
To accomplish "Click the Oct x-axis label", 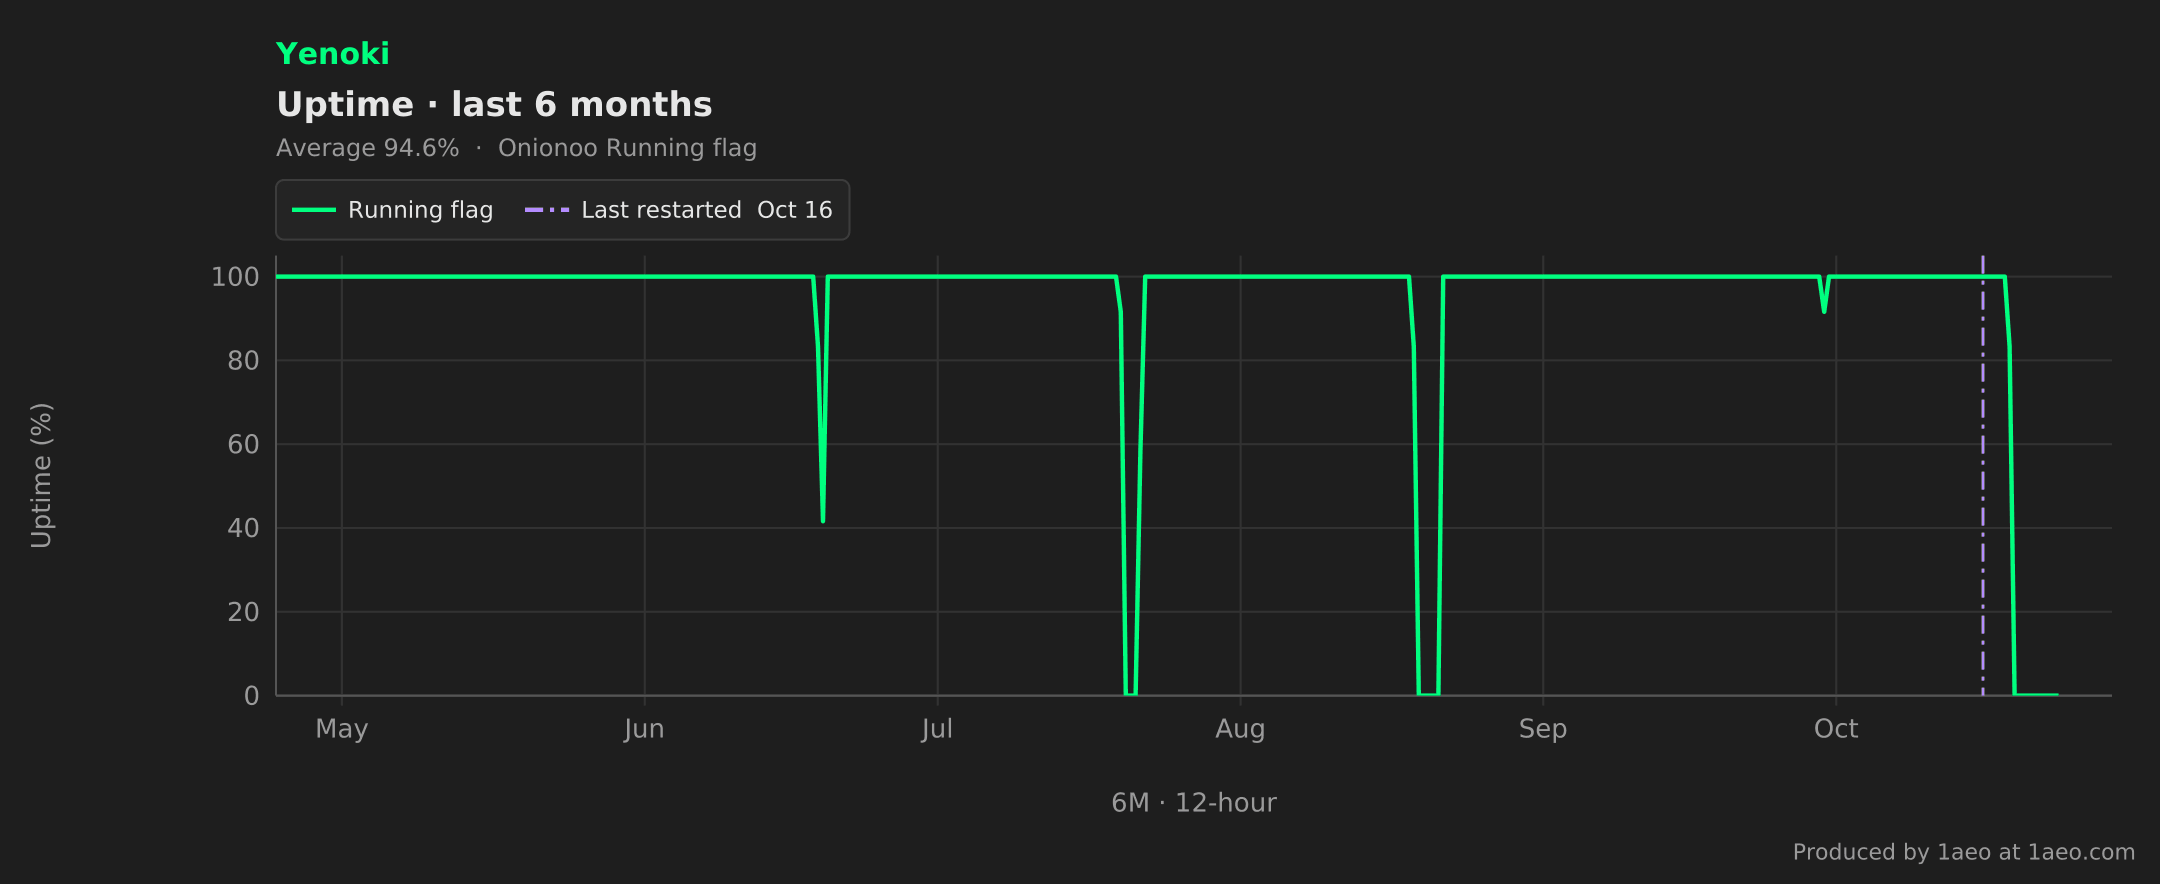I will [x=1836, y=729].
